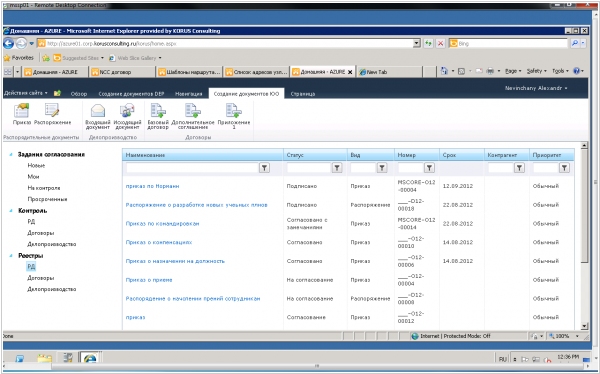Open the Suggested Sites dropdown
This screenshot has width=600, height=374.
79,58
